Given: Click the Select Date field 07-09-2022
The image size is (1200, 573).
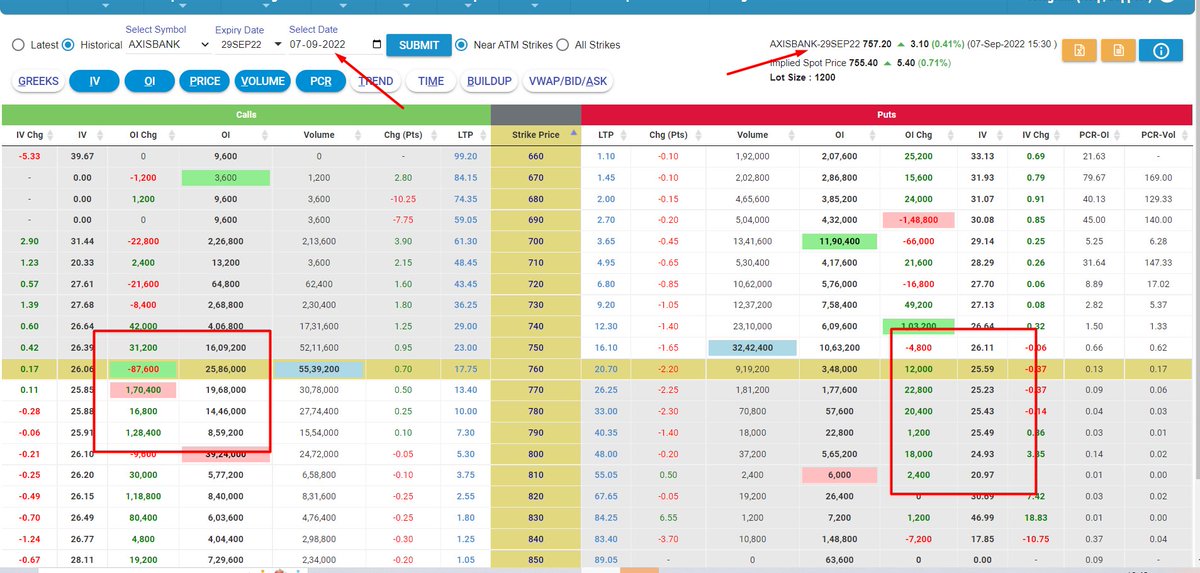Looking at the screenshot, I should pos(336,45).
